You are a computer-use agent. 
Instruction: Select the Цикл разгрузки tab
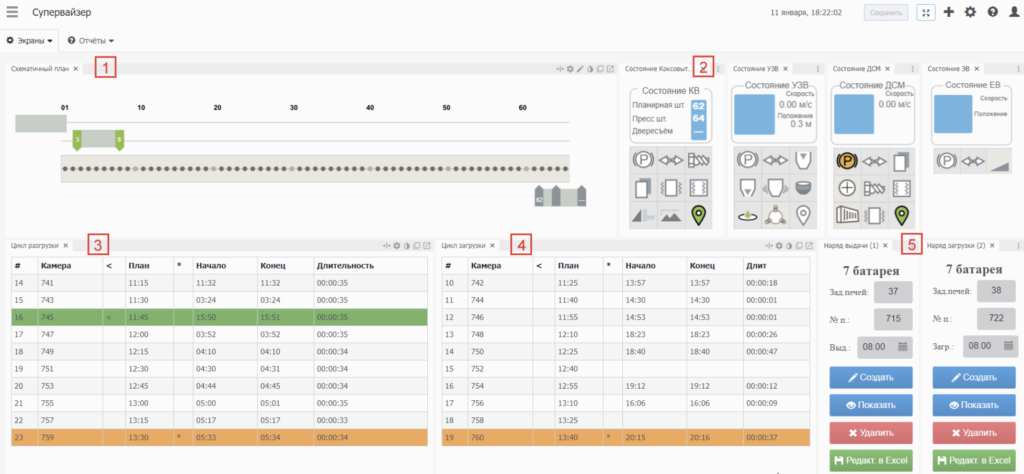coord(35,245)
